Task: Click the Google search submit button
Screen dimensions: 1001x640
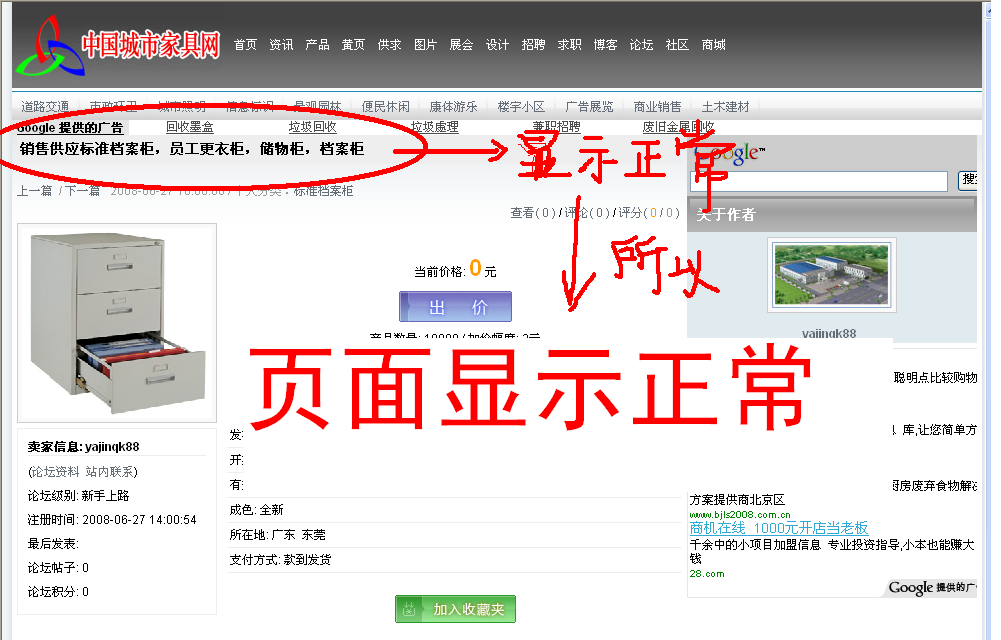Action: (968, 181)
